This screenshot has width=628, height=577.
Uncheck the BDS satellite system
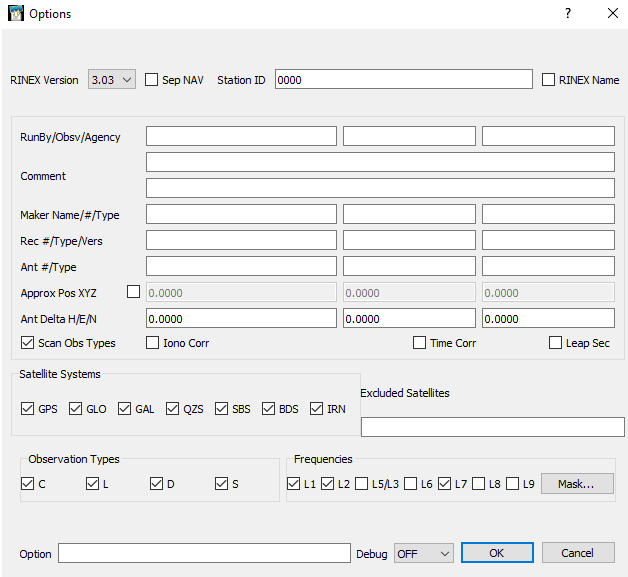(268, 408)
